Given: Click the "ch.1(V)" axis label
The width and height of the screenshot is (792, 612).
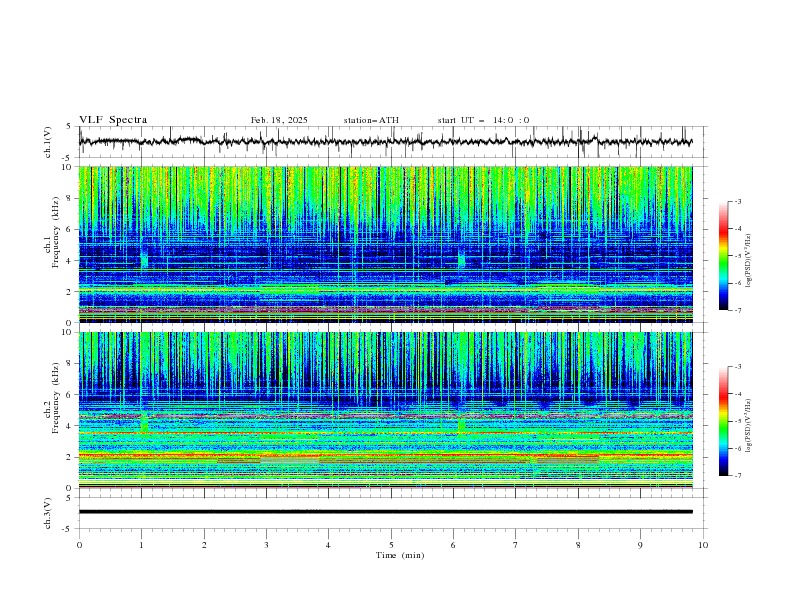Looking at the screenshot, I should 48,142.
